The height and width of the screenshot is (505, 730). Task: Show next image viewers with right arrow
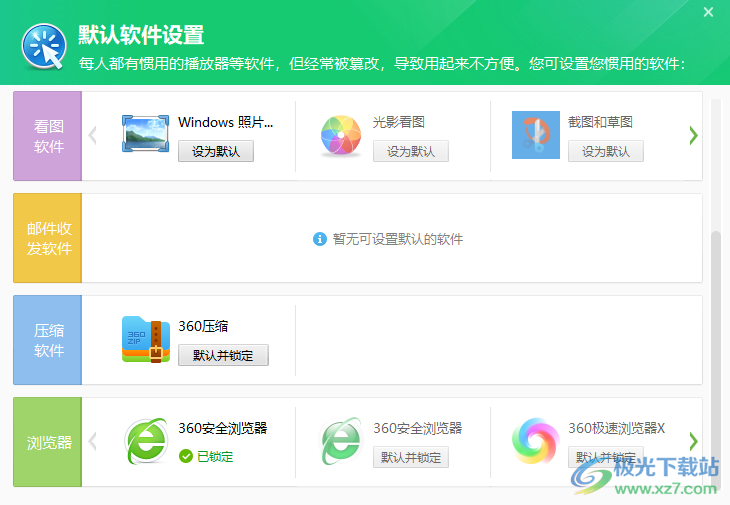[x=693, y=135]
